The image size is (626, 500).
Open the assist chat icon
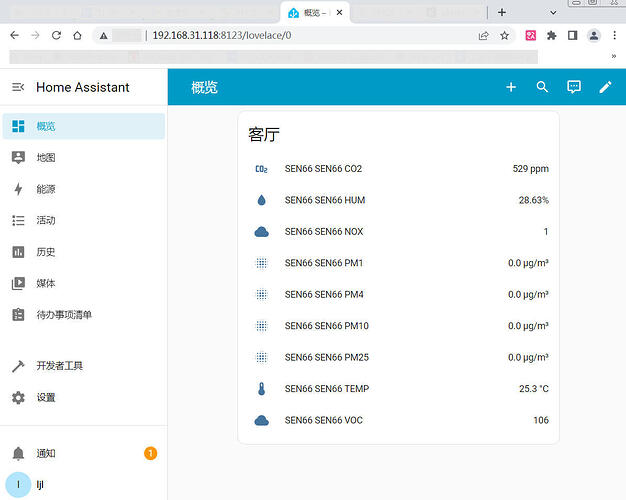tap(574, 87)
